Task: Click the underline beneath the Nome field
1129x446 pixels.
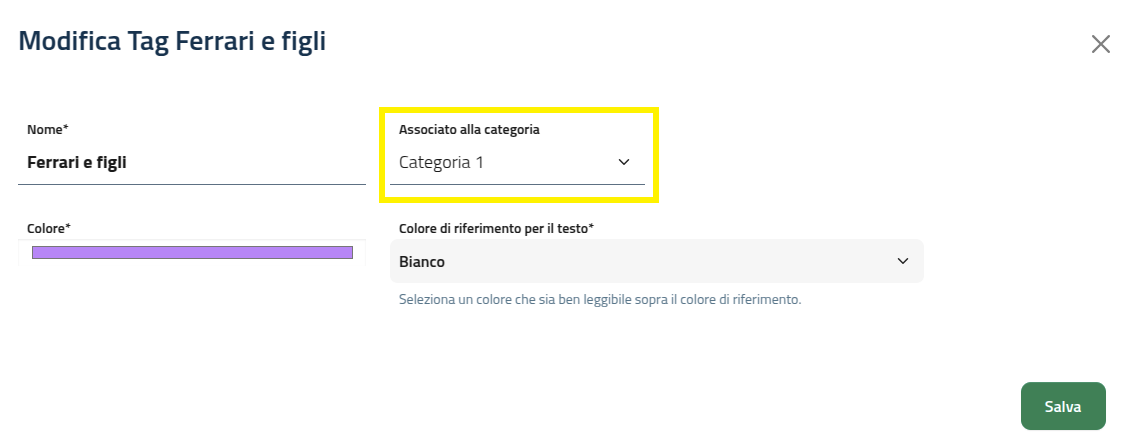Action: (192, 184)
